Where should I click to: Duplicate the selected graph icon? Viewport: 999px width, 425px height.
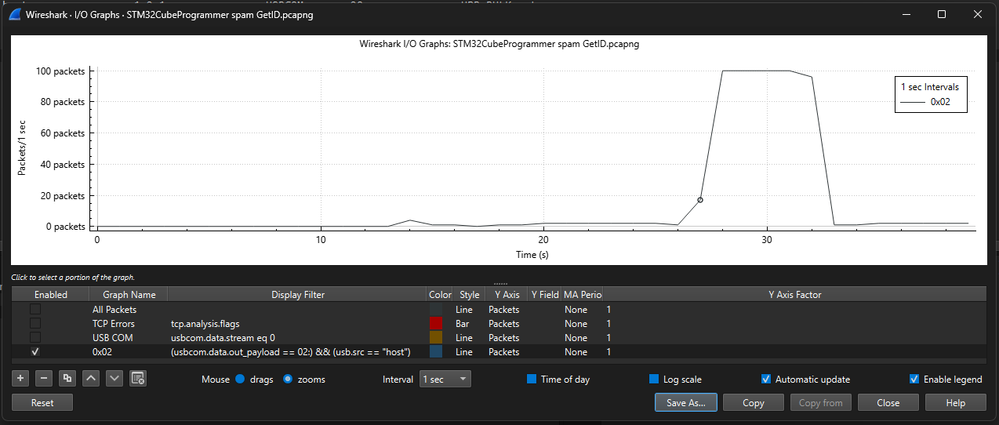point(67,378)
